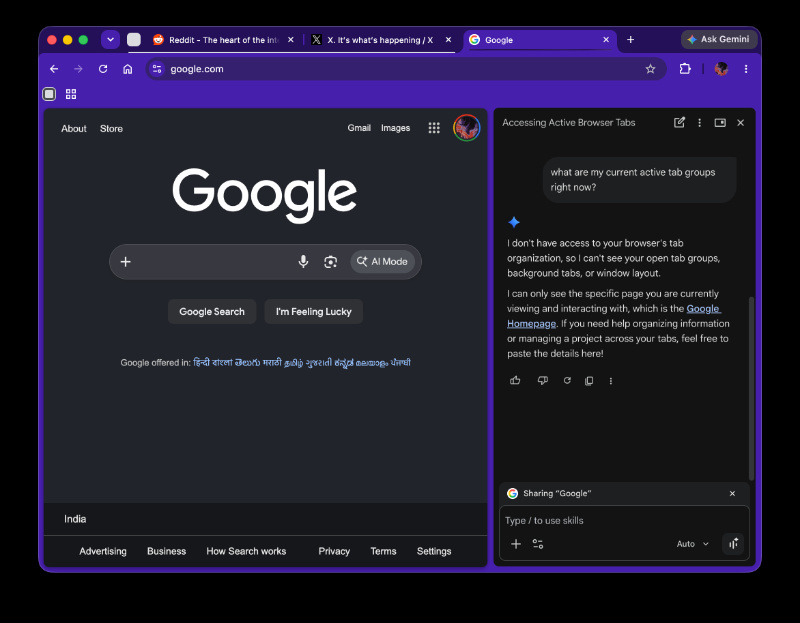Viewport: 800px width, 623px height.
Task: Open the Extensions puzzle icon
Action: coord(685,68)
